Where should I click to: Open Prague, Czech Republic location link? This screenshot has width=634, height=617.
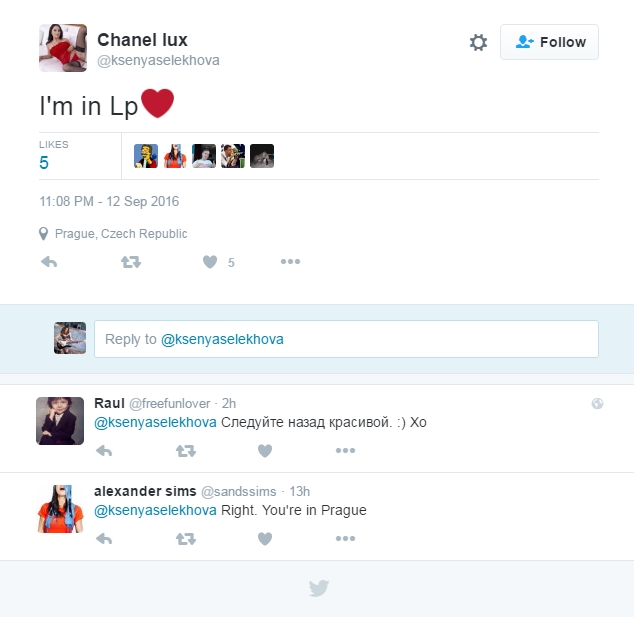[121, 234]
